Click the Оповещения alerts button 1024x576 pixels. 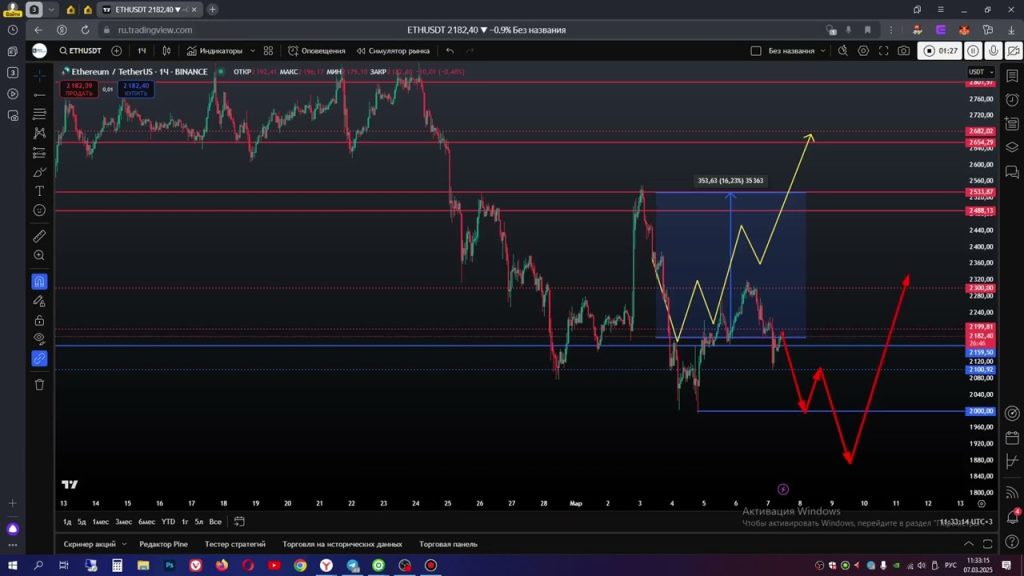tap(316, 51)
